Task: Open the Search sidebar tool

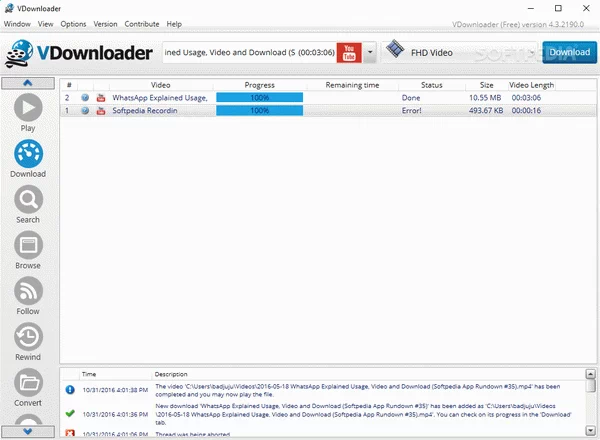Action: pos(28,199)
